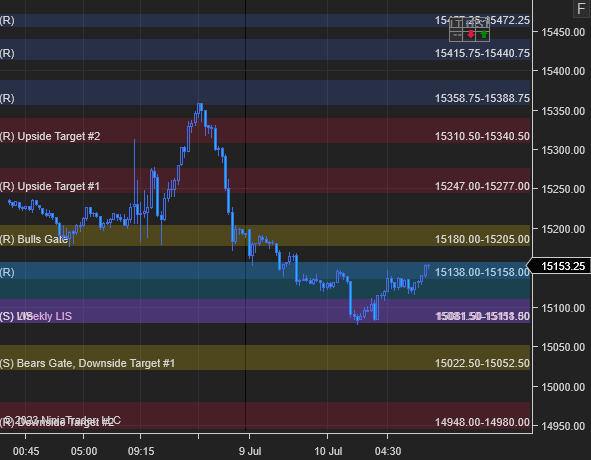Click the 15415.75-15440.75 range text
The width and height of the screenshot is (591, 460).
pos(482,53)
